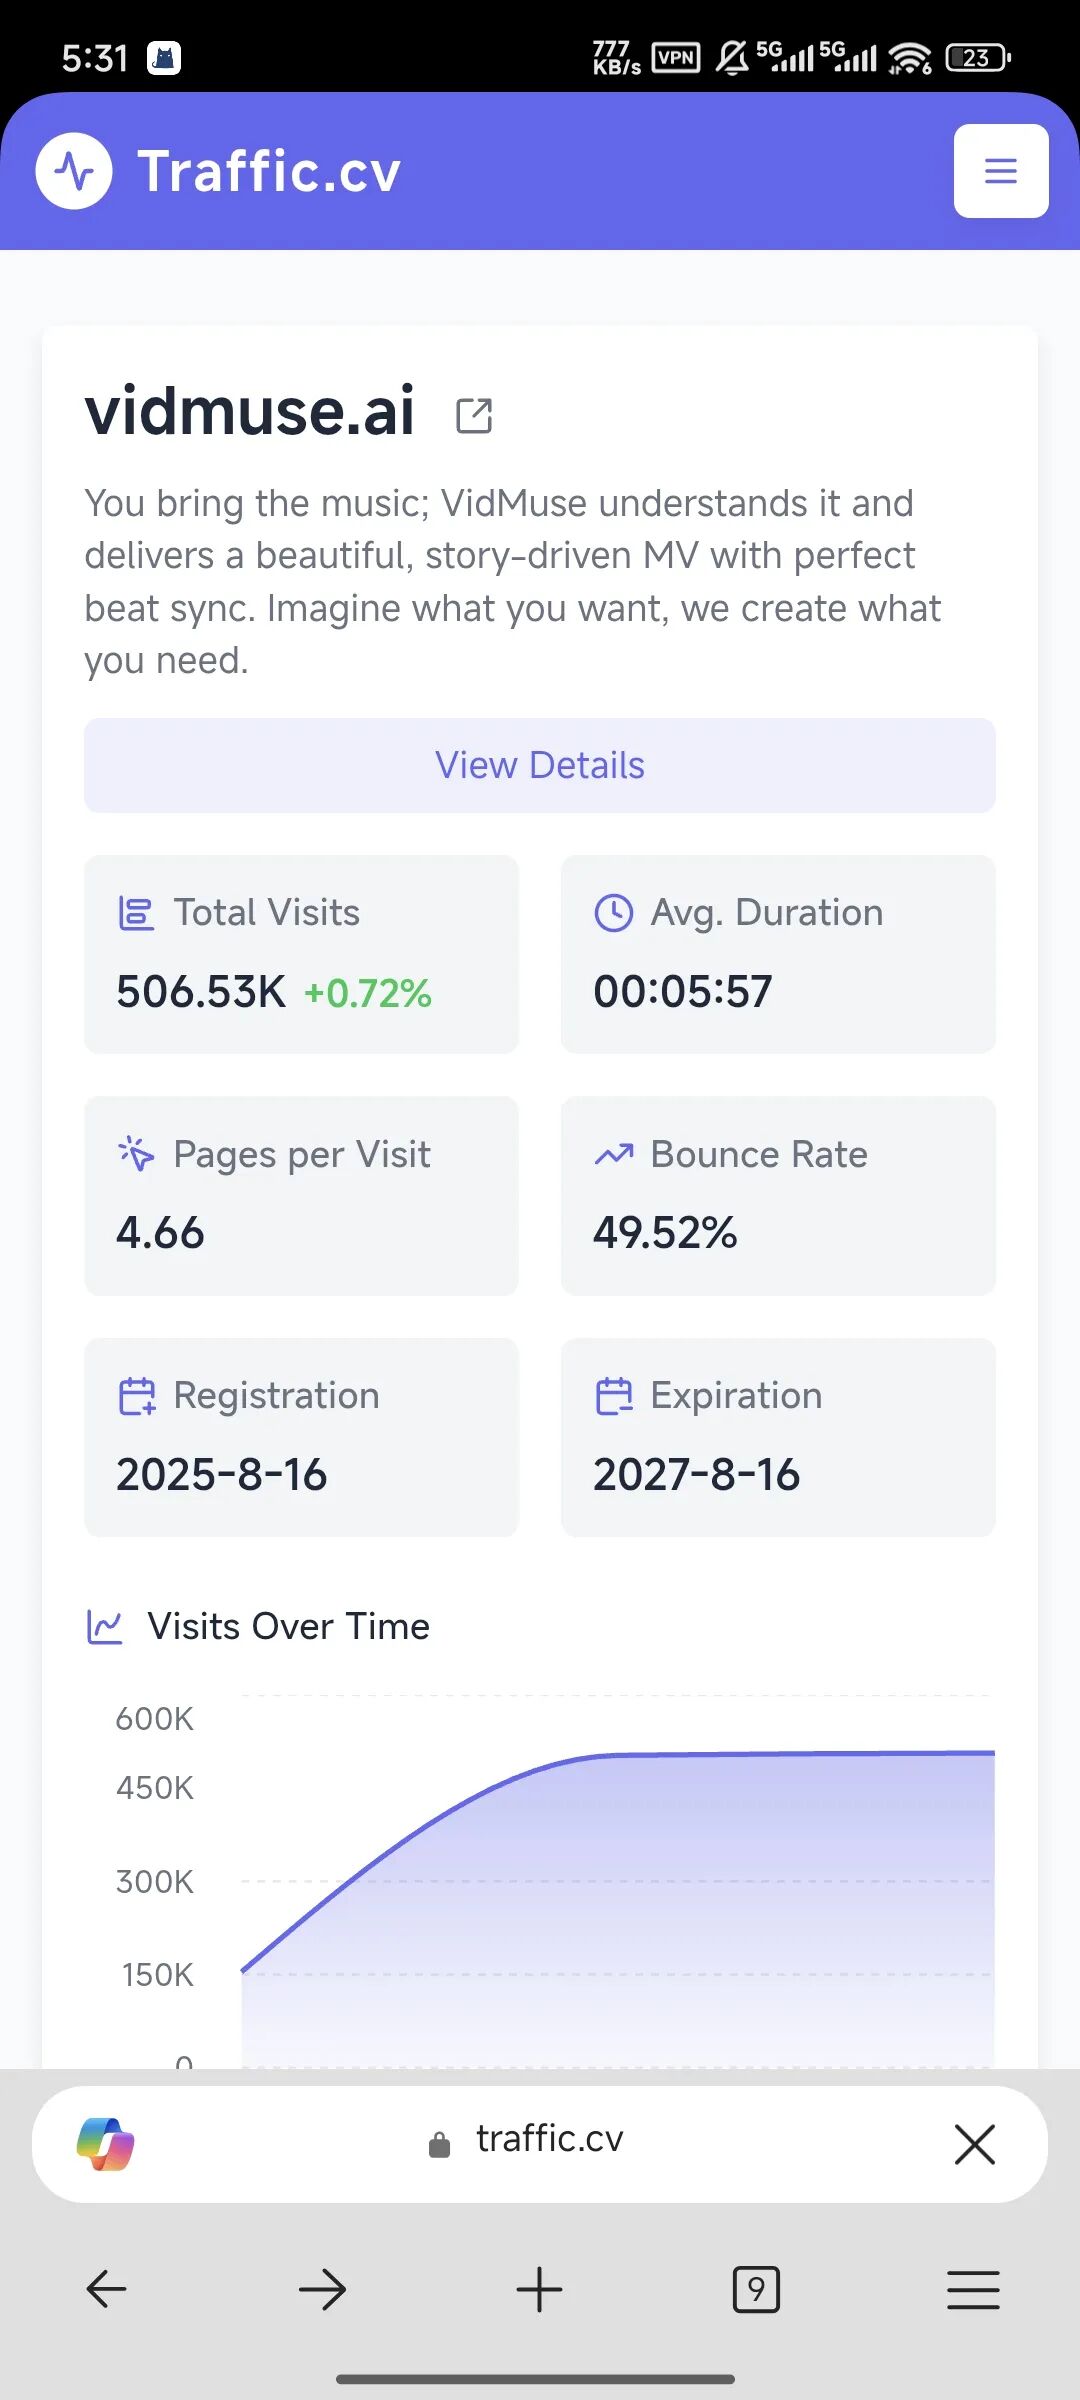Click the Traffic.cv site title
The height and width of the screenshot is (2400, 1080).
click(269, 171)
